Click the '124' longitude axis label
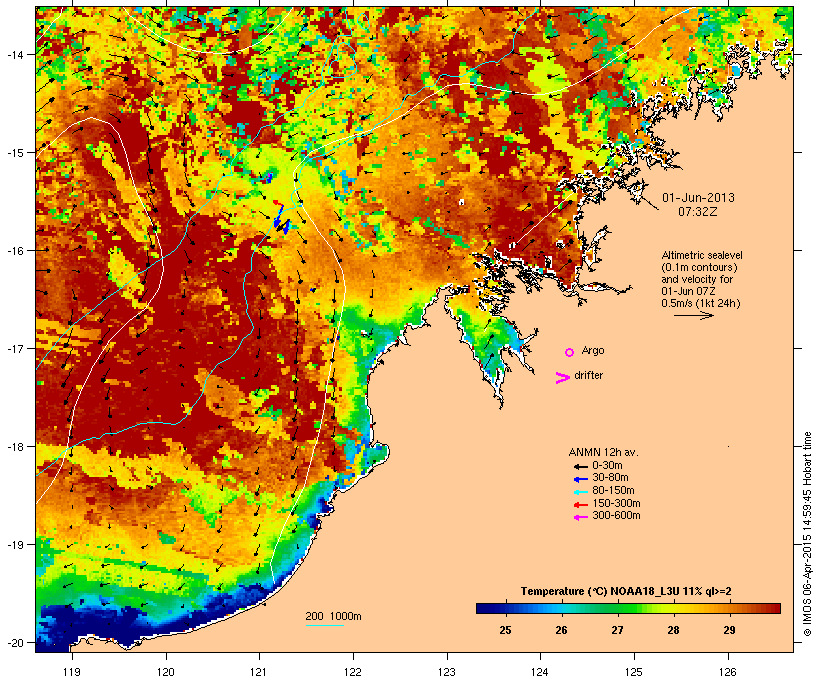This screenshot has width=820, height=680. [540, 672]
